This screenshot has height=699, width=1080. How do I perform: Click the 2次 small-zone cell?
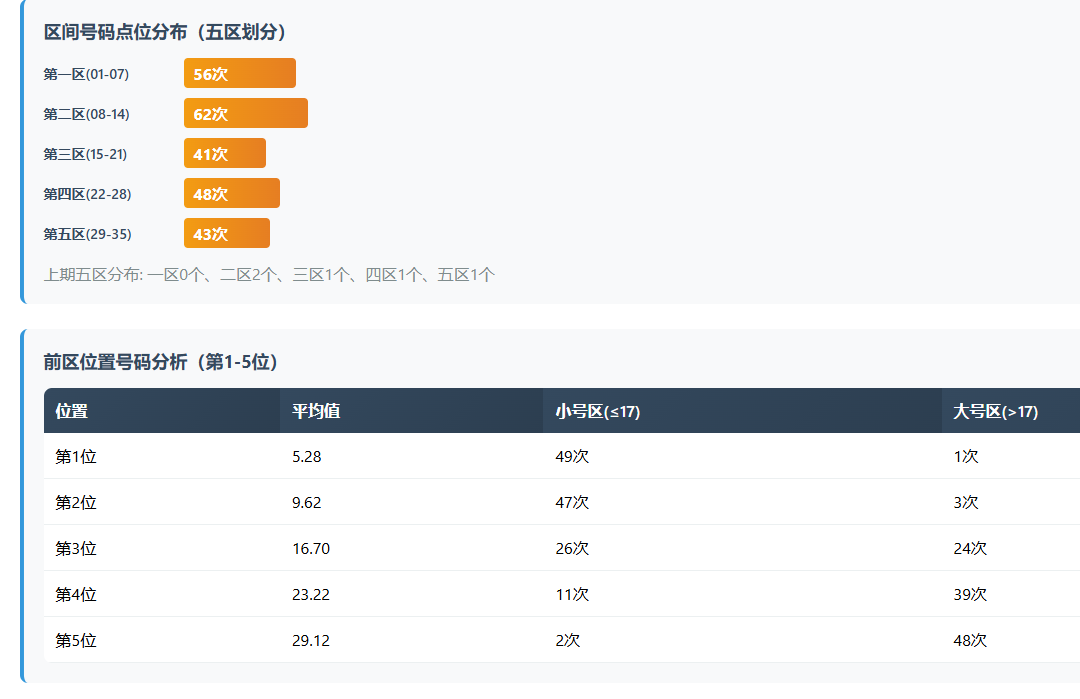pos(568,640)
